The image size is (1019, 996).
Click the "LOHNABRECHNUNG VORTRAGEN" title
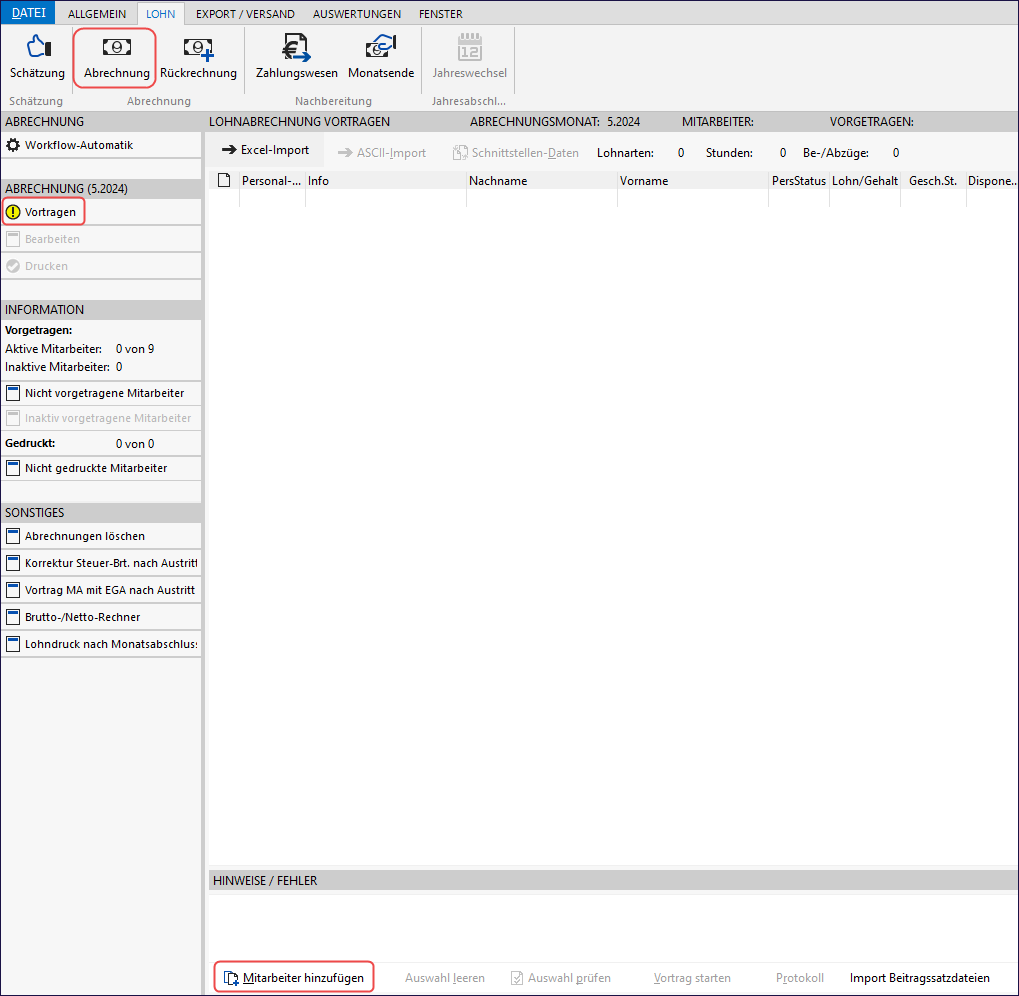tap(299, 121)
